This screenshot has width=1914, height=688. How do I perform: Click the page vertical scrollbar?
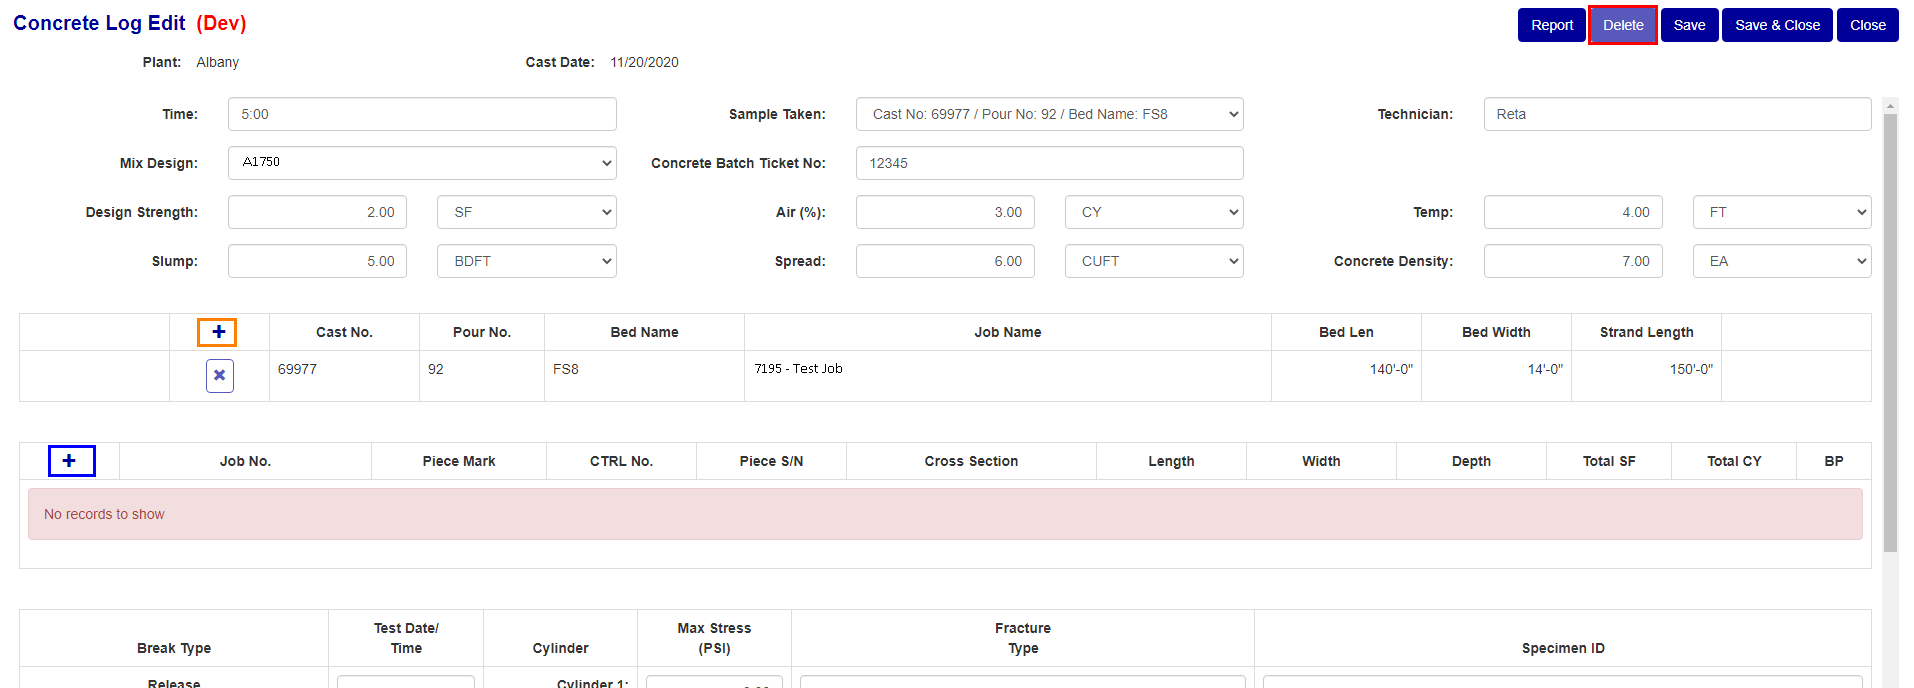[1890, 332]
